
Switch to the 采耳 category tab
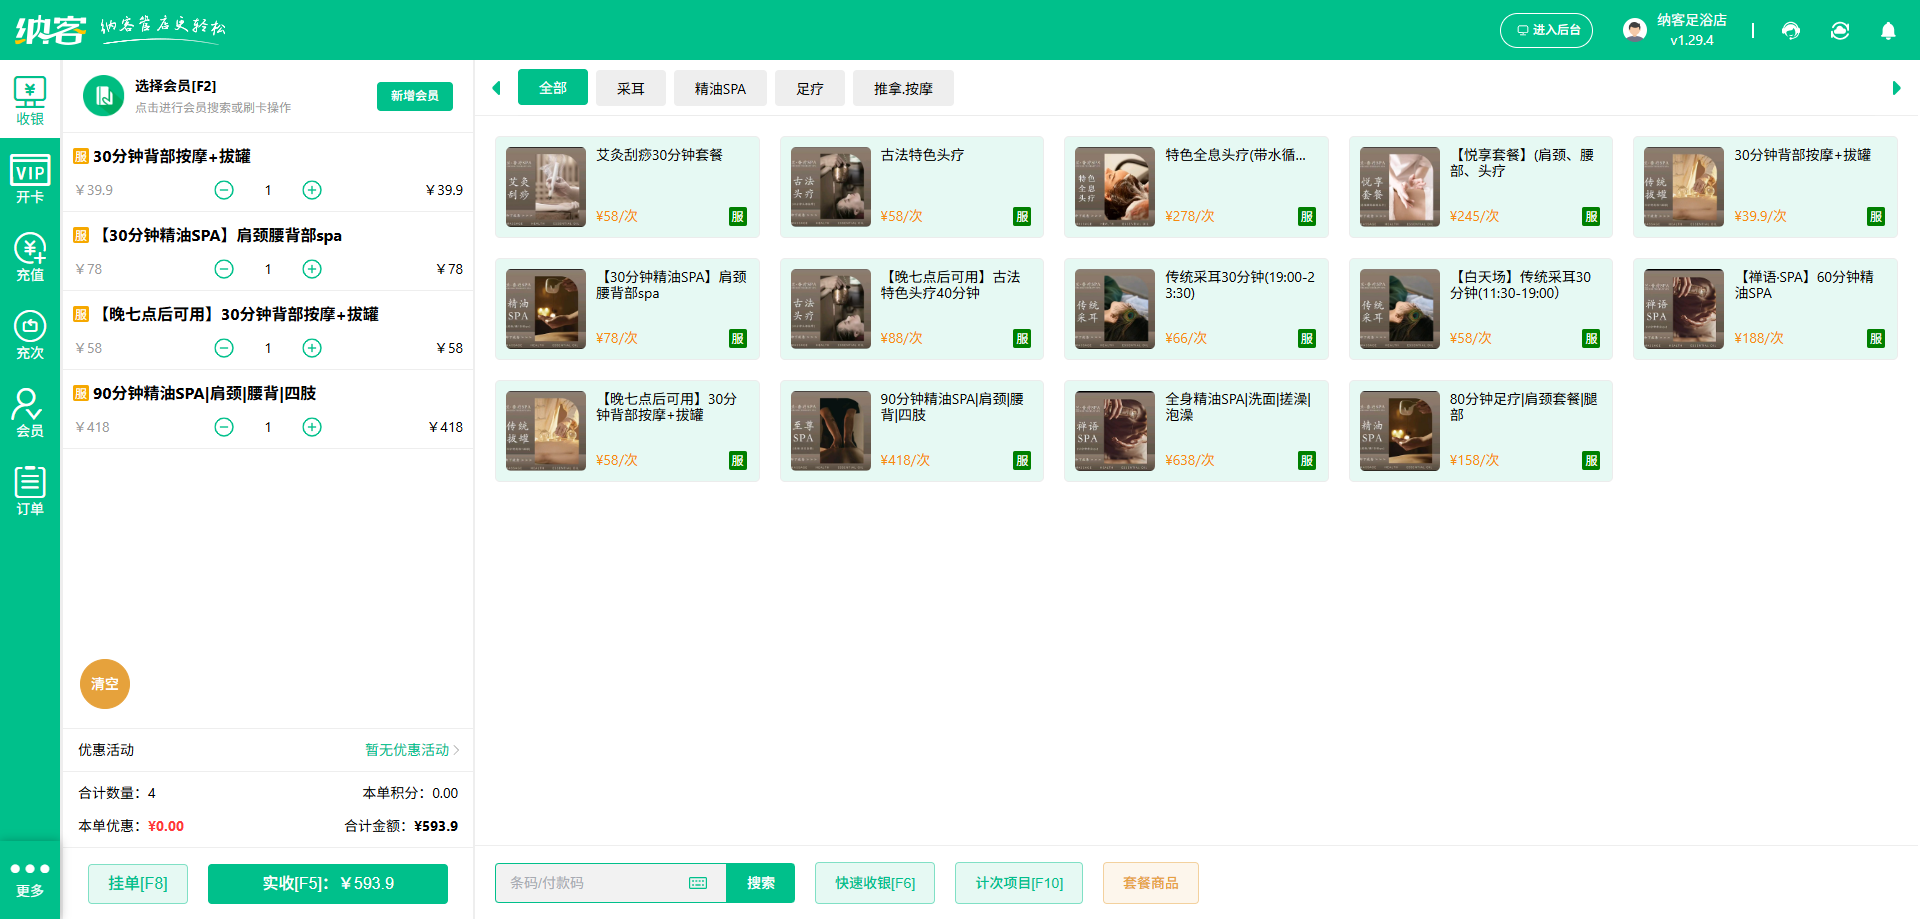coord(630,88)
